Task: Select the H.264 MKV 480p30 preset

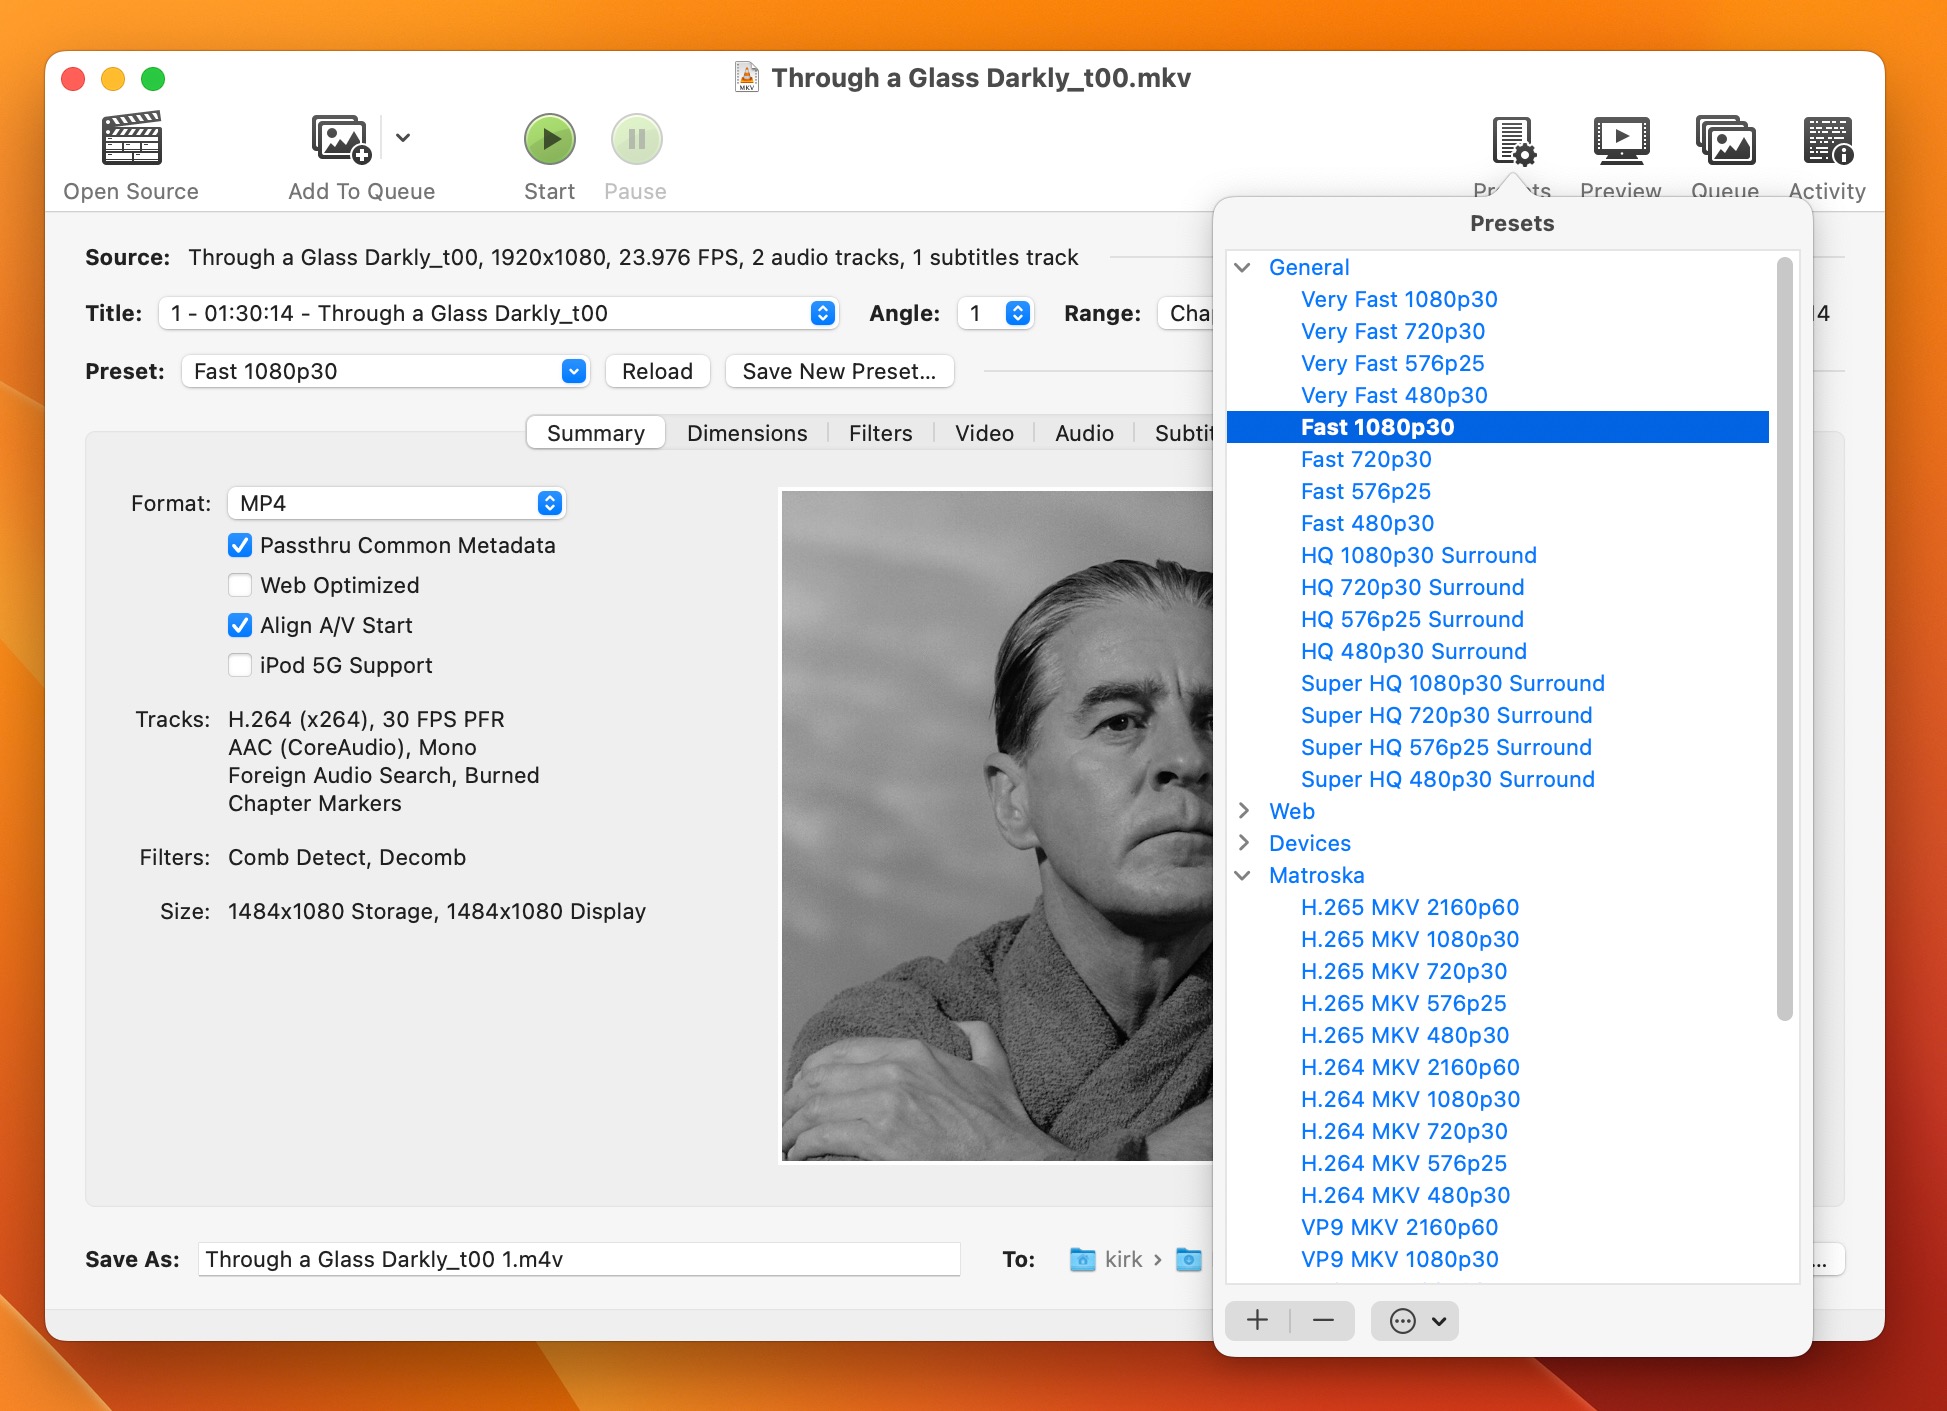Action: point(1405,1195)
